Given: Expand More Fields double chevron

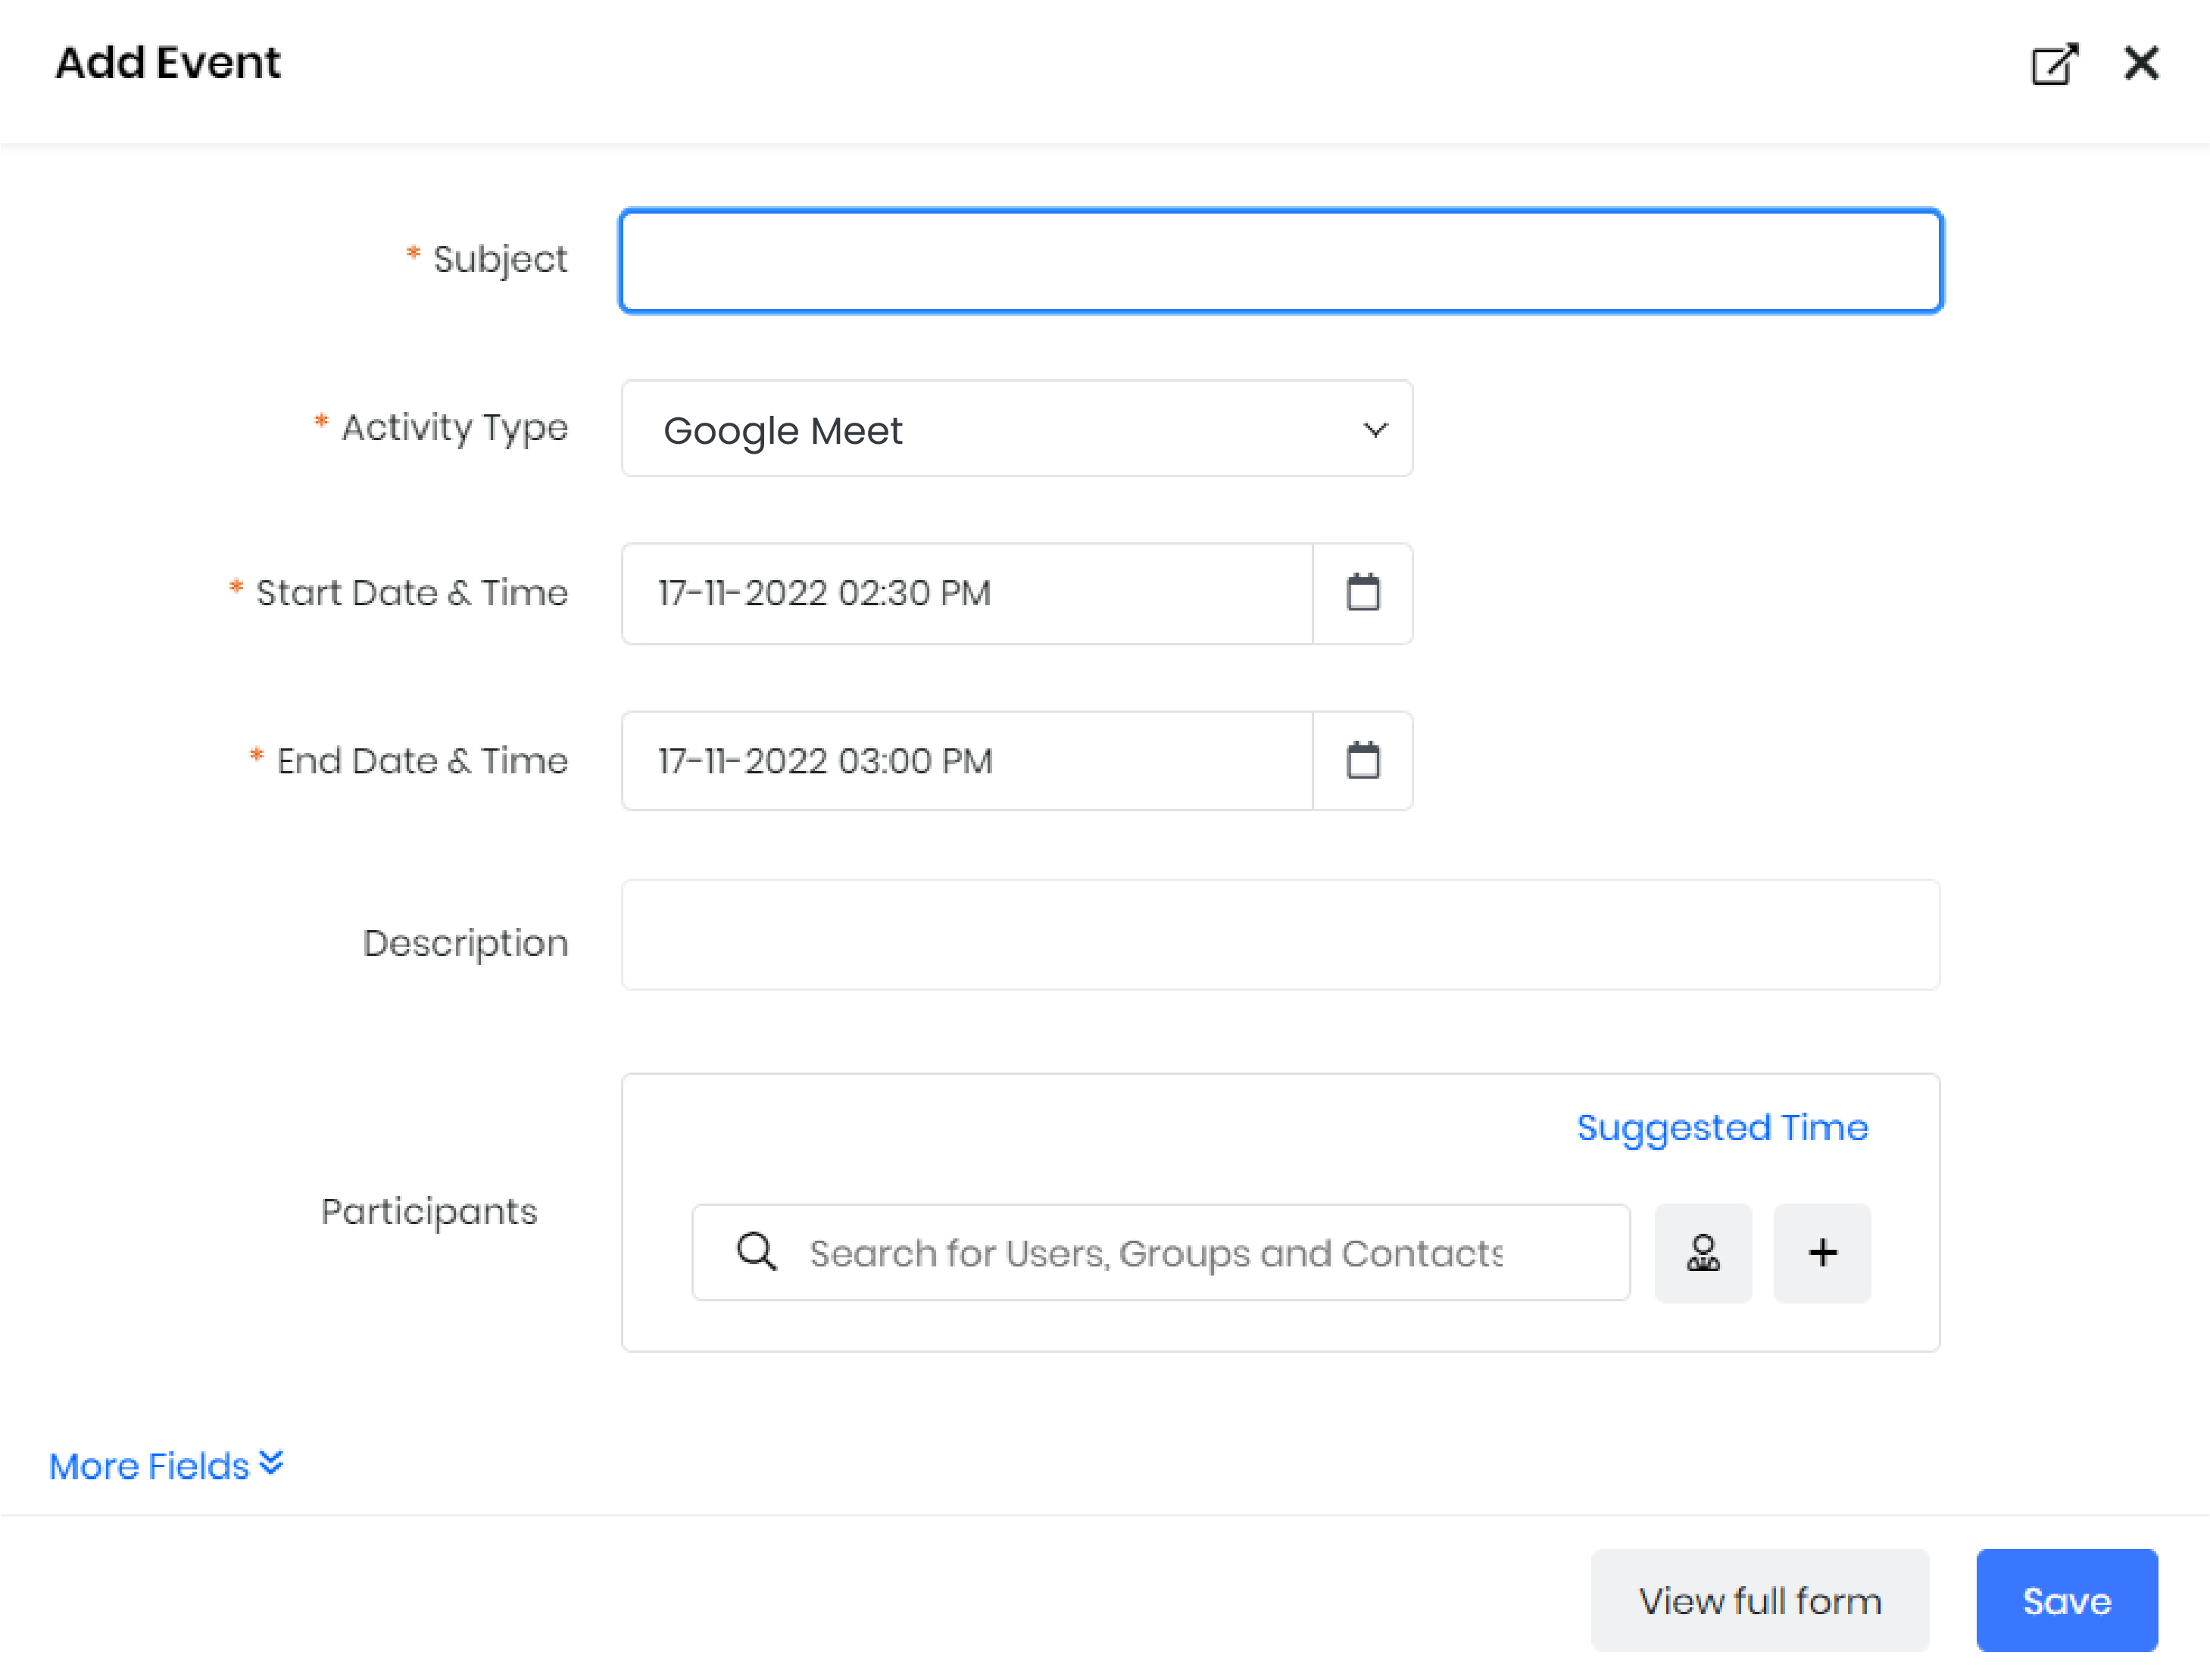Looking at the screenshot, I should 271,1463.
